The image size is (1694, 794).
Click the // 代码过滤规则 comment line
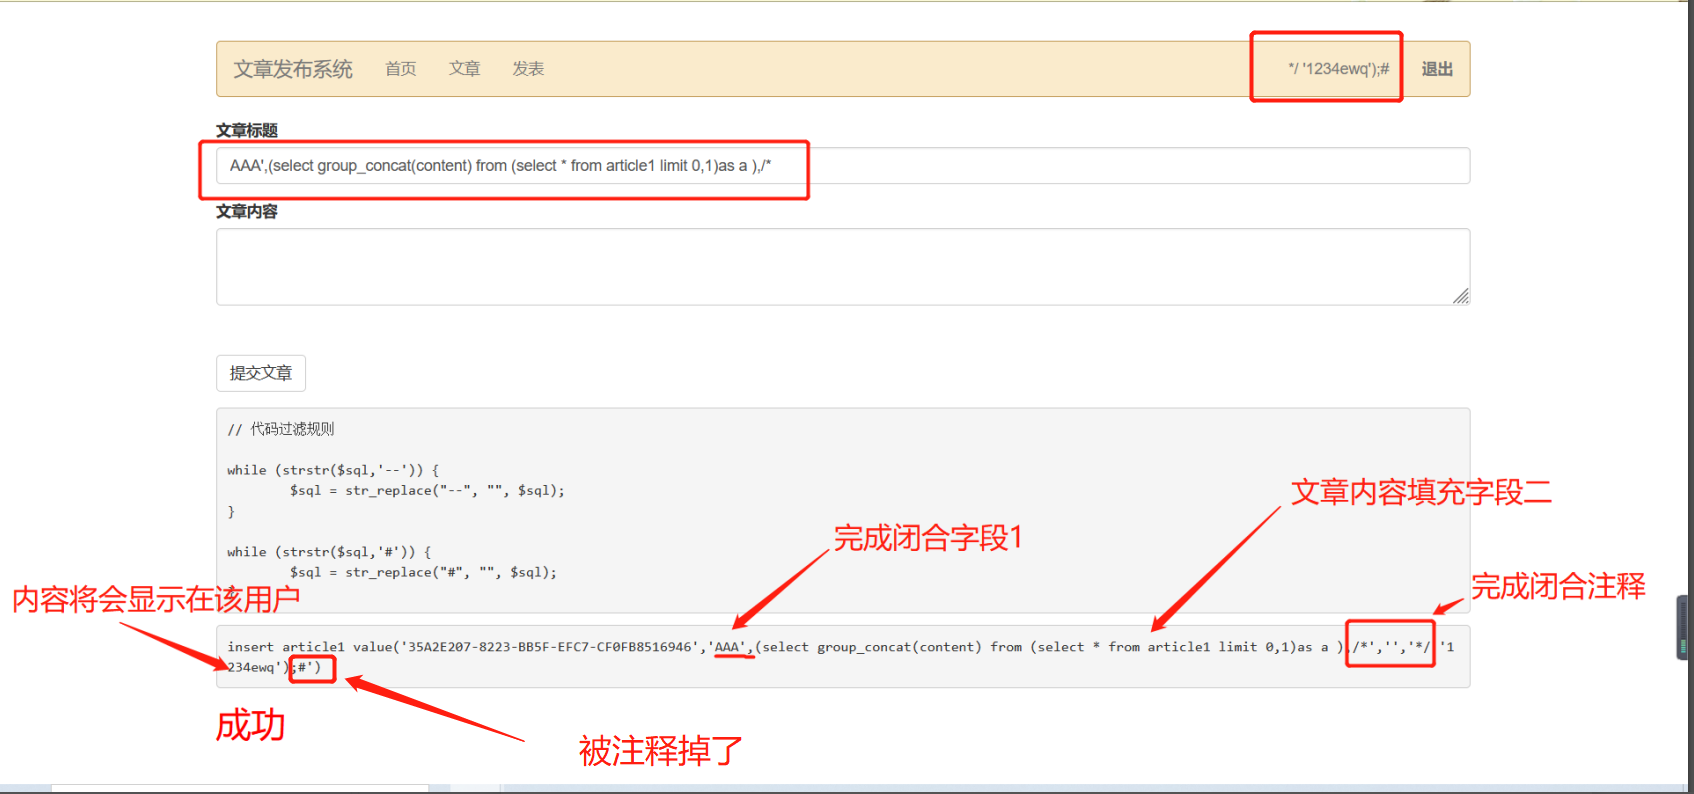tap(281, 429)
